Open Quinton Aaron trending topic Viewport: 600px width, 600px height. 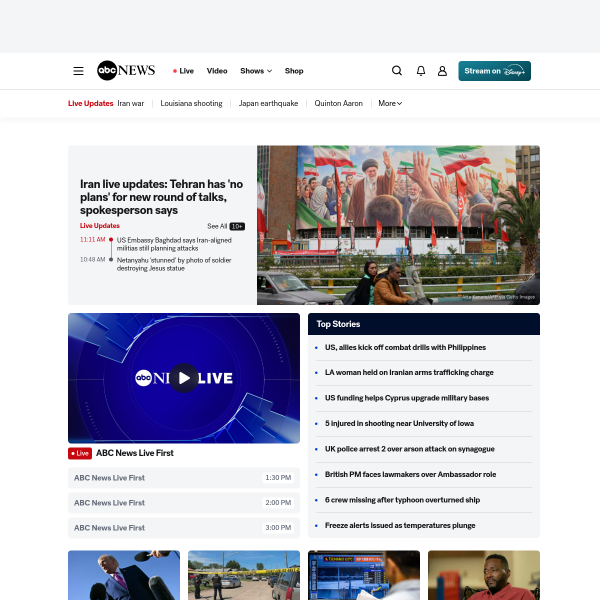[338, 103]
